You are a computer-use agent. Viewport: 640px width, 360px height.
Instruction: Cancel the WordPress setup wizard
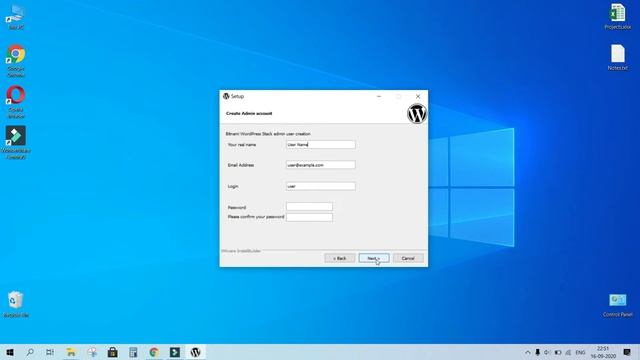coord(408,258)
